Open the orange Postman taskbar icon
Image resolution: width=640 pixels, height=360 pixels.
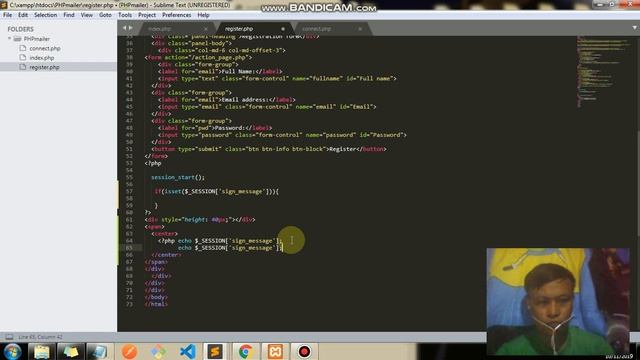pos(129,351)
